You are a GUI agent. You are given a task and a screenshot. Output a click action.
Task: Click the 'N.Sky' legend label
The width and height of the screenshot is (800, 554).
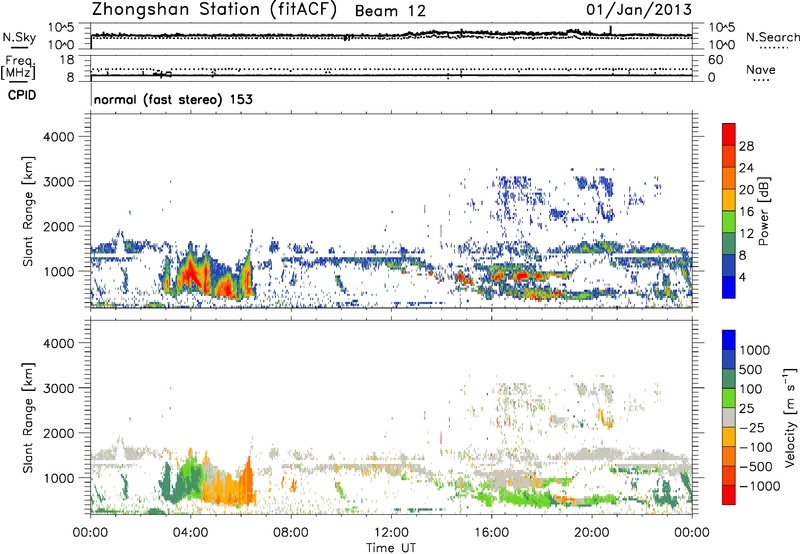(x=19, y=37)
